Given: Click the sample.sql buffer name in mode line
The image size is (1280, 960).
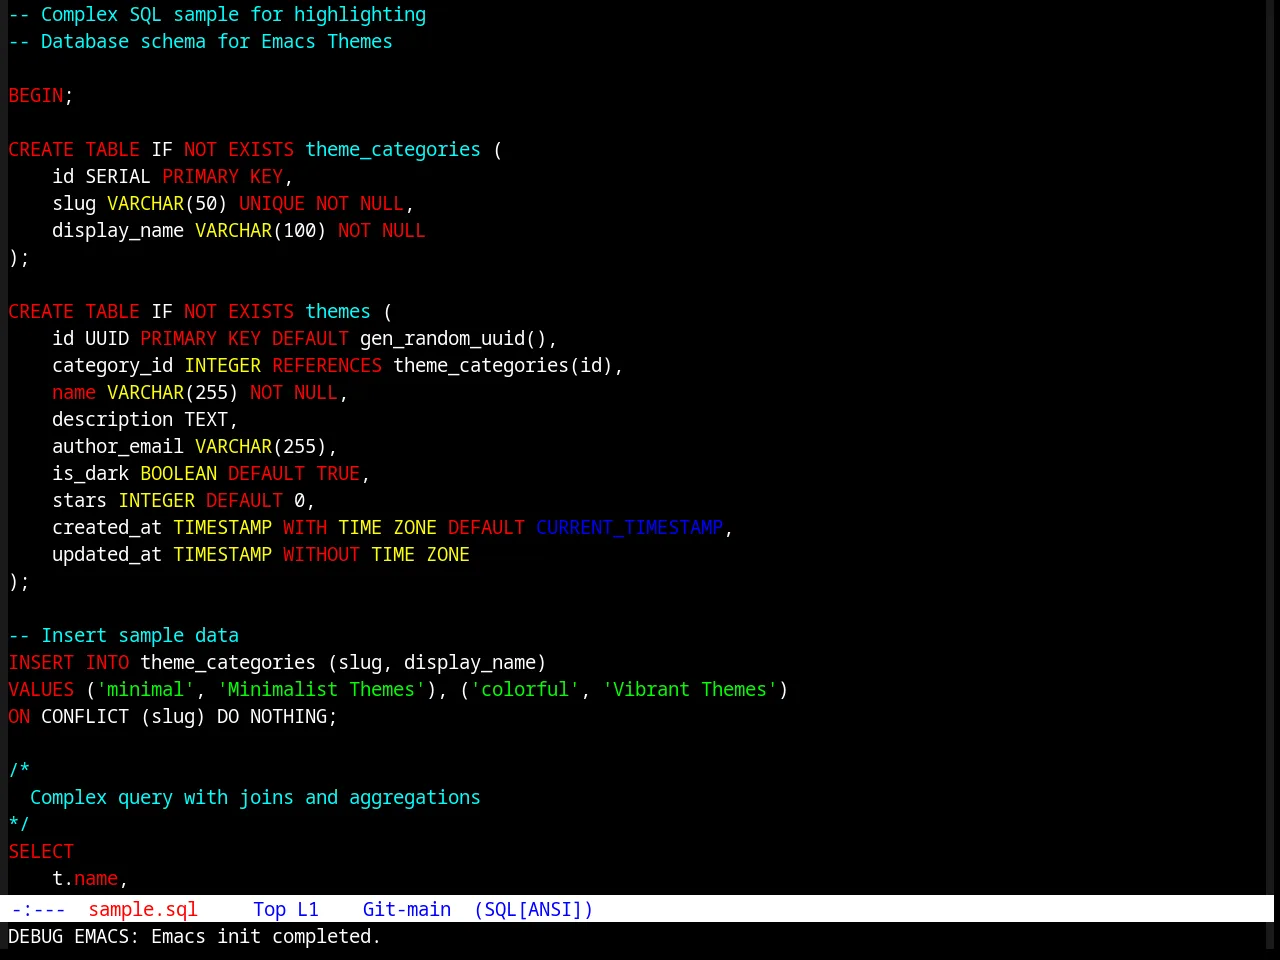Looking at the screenshot, I should (x=143, y=909).
